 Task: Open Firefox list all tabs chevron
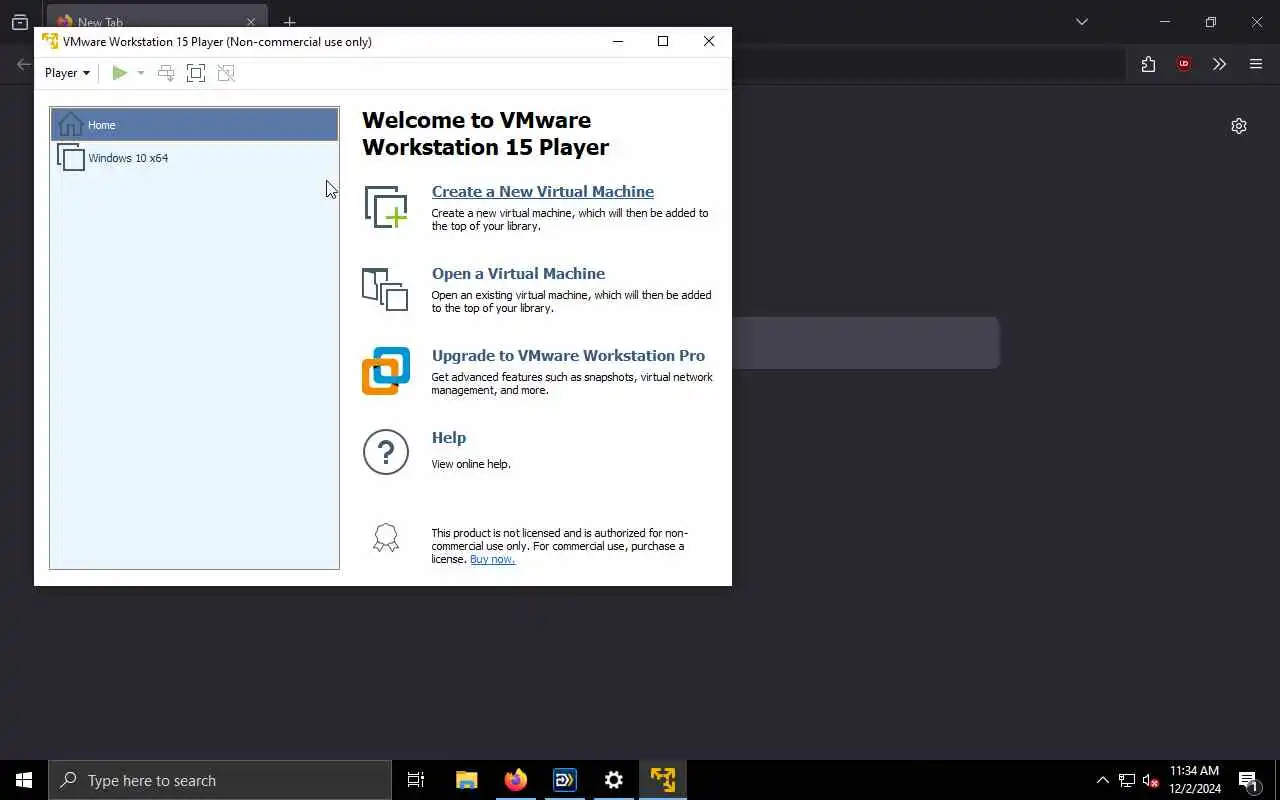click(1082, 21)
